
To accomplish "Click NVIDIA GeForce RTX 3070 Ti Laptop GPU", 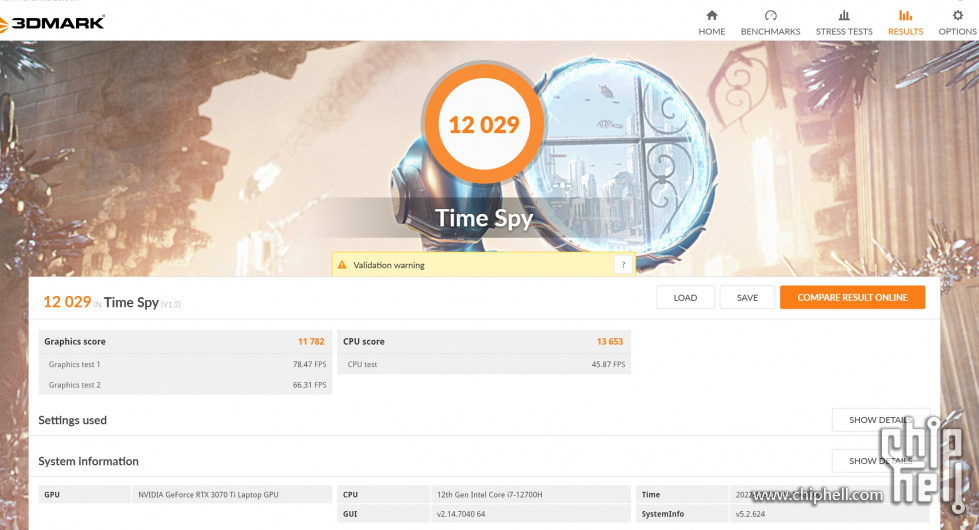I will 208,494.
